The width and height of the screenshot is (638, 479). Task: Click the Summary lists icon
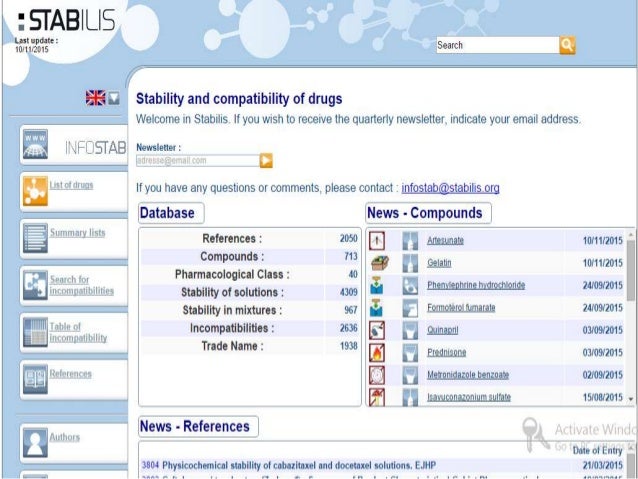(35, 238)
